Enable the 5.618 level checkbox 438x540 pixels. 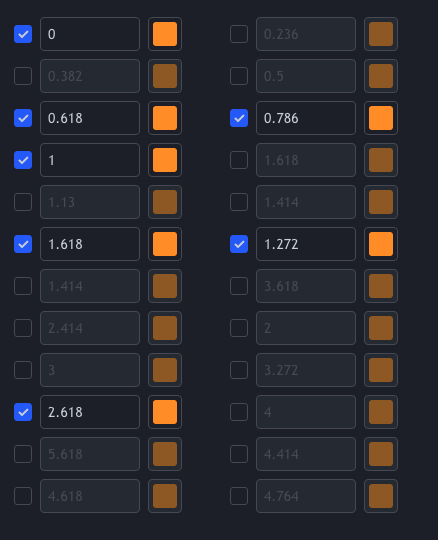coord(23,454)
